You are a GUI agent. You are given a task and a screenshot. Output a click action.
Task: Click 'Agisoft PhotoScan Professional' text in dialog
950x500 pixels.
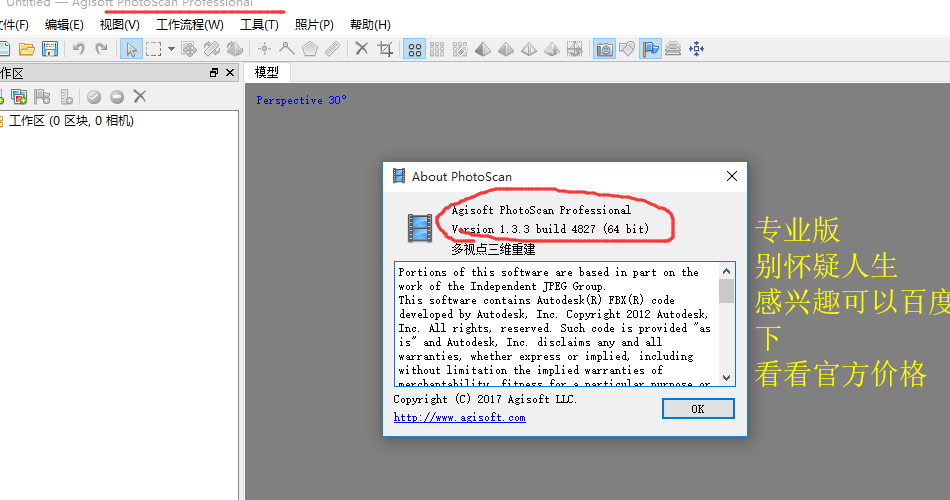click(x=541, y=210)
